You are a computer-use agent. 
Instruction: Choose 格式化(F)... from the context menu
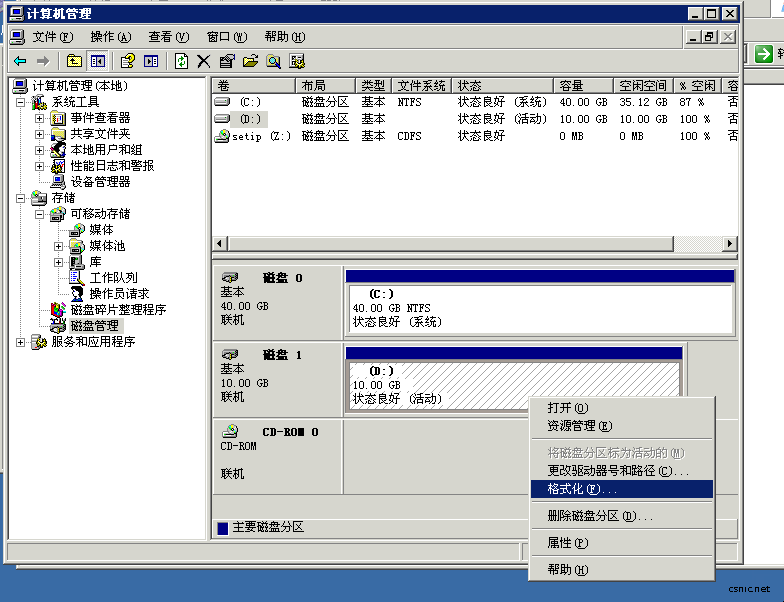(x=582, y=490)
